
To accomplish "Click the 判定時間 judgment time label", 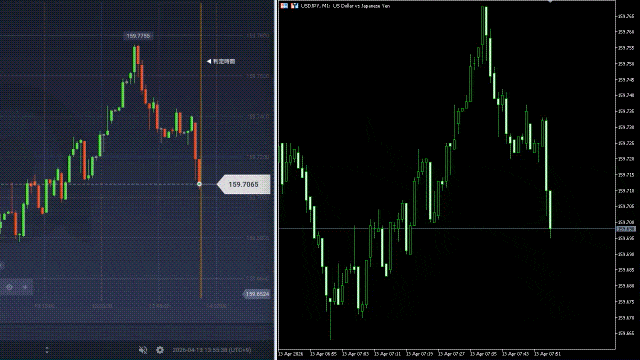I will [221, 62].
